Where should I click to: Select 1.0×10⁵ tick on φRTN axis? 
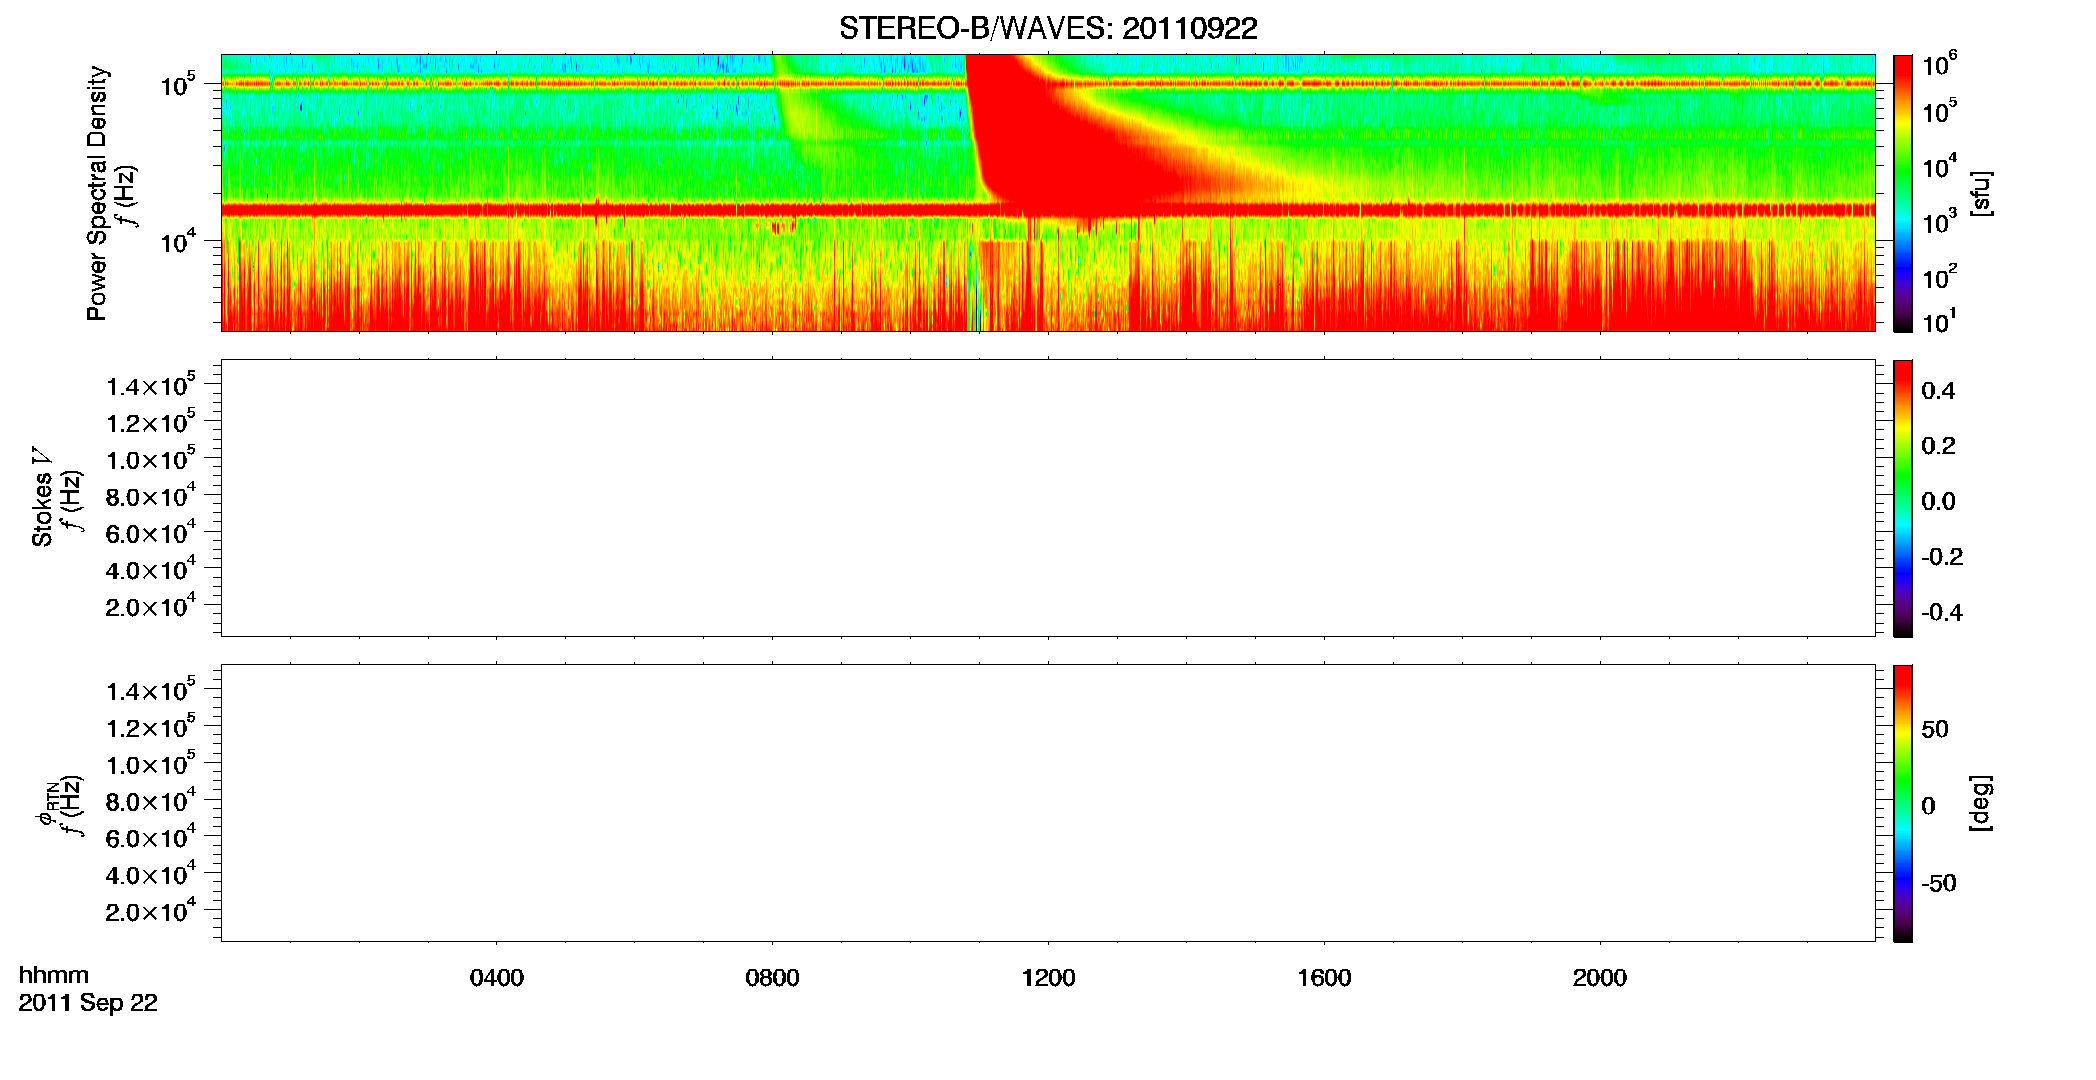point(151,763)
